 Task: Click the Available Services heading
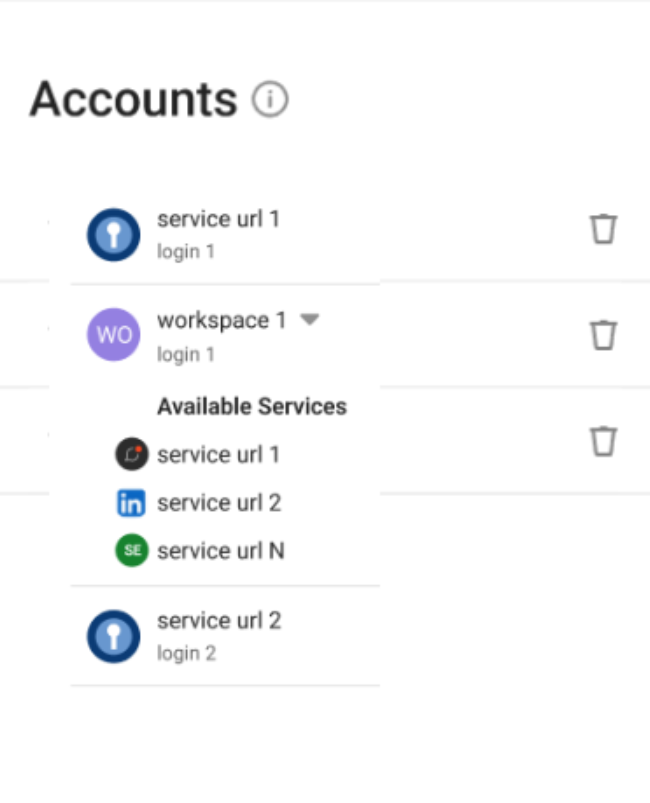tap(252, 407)
